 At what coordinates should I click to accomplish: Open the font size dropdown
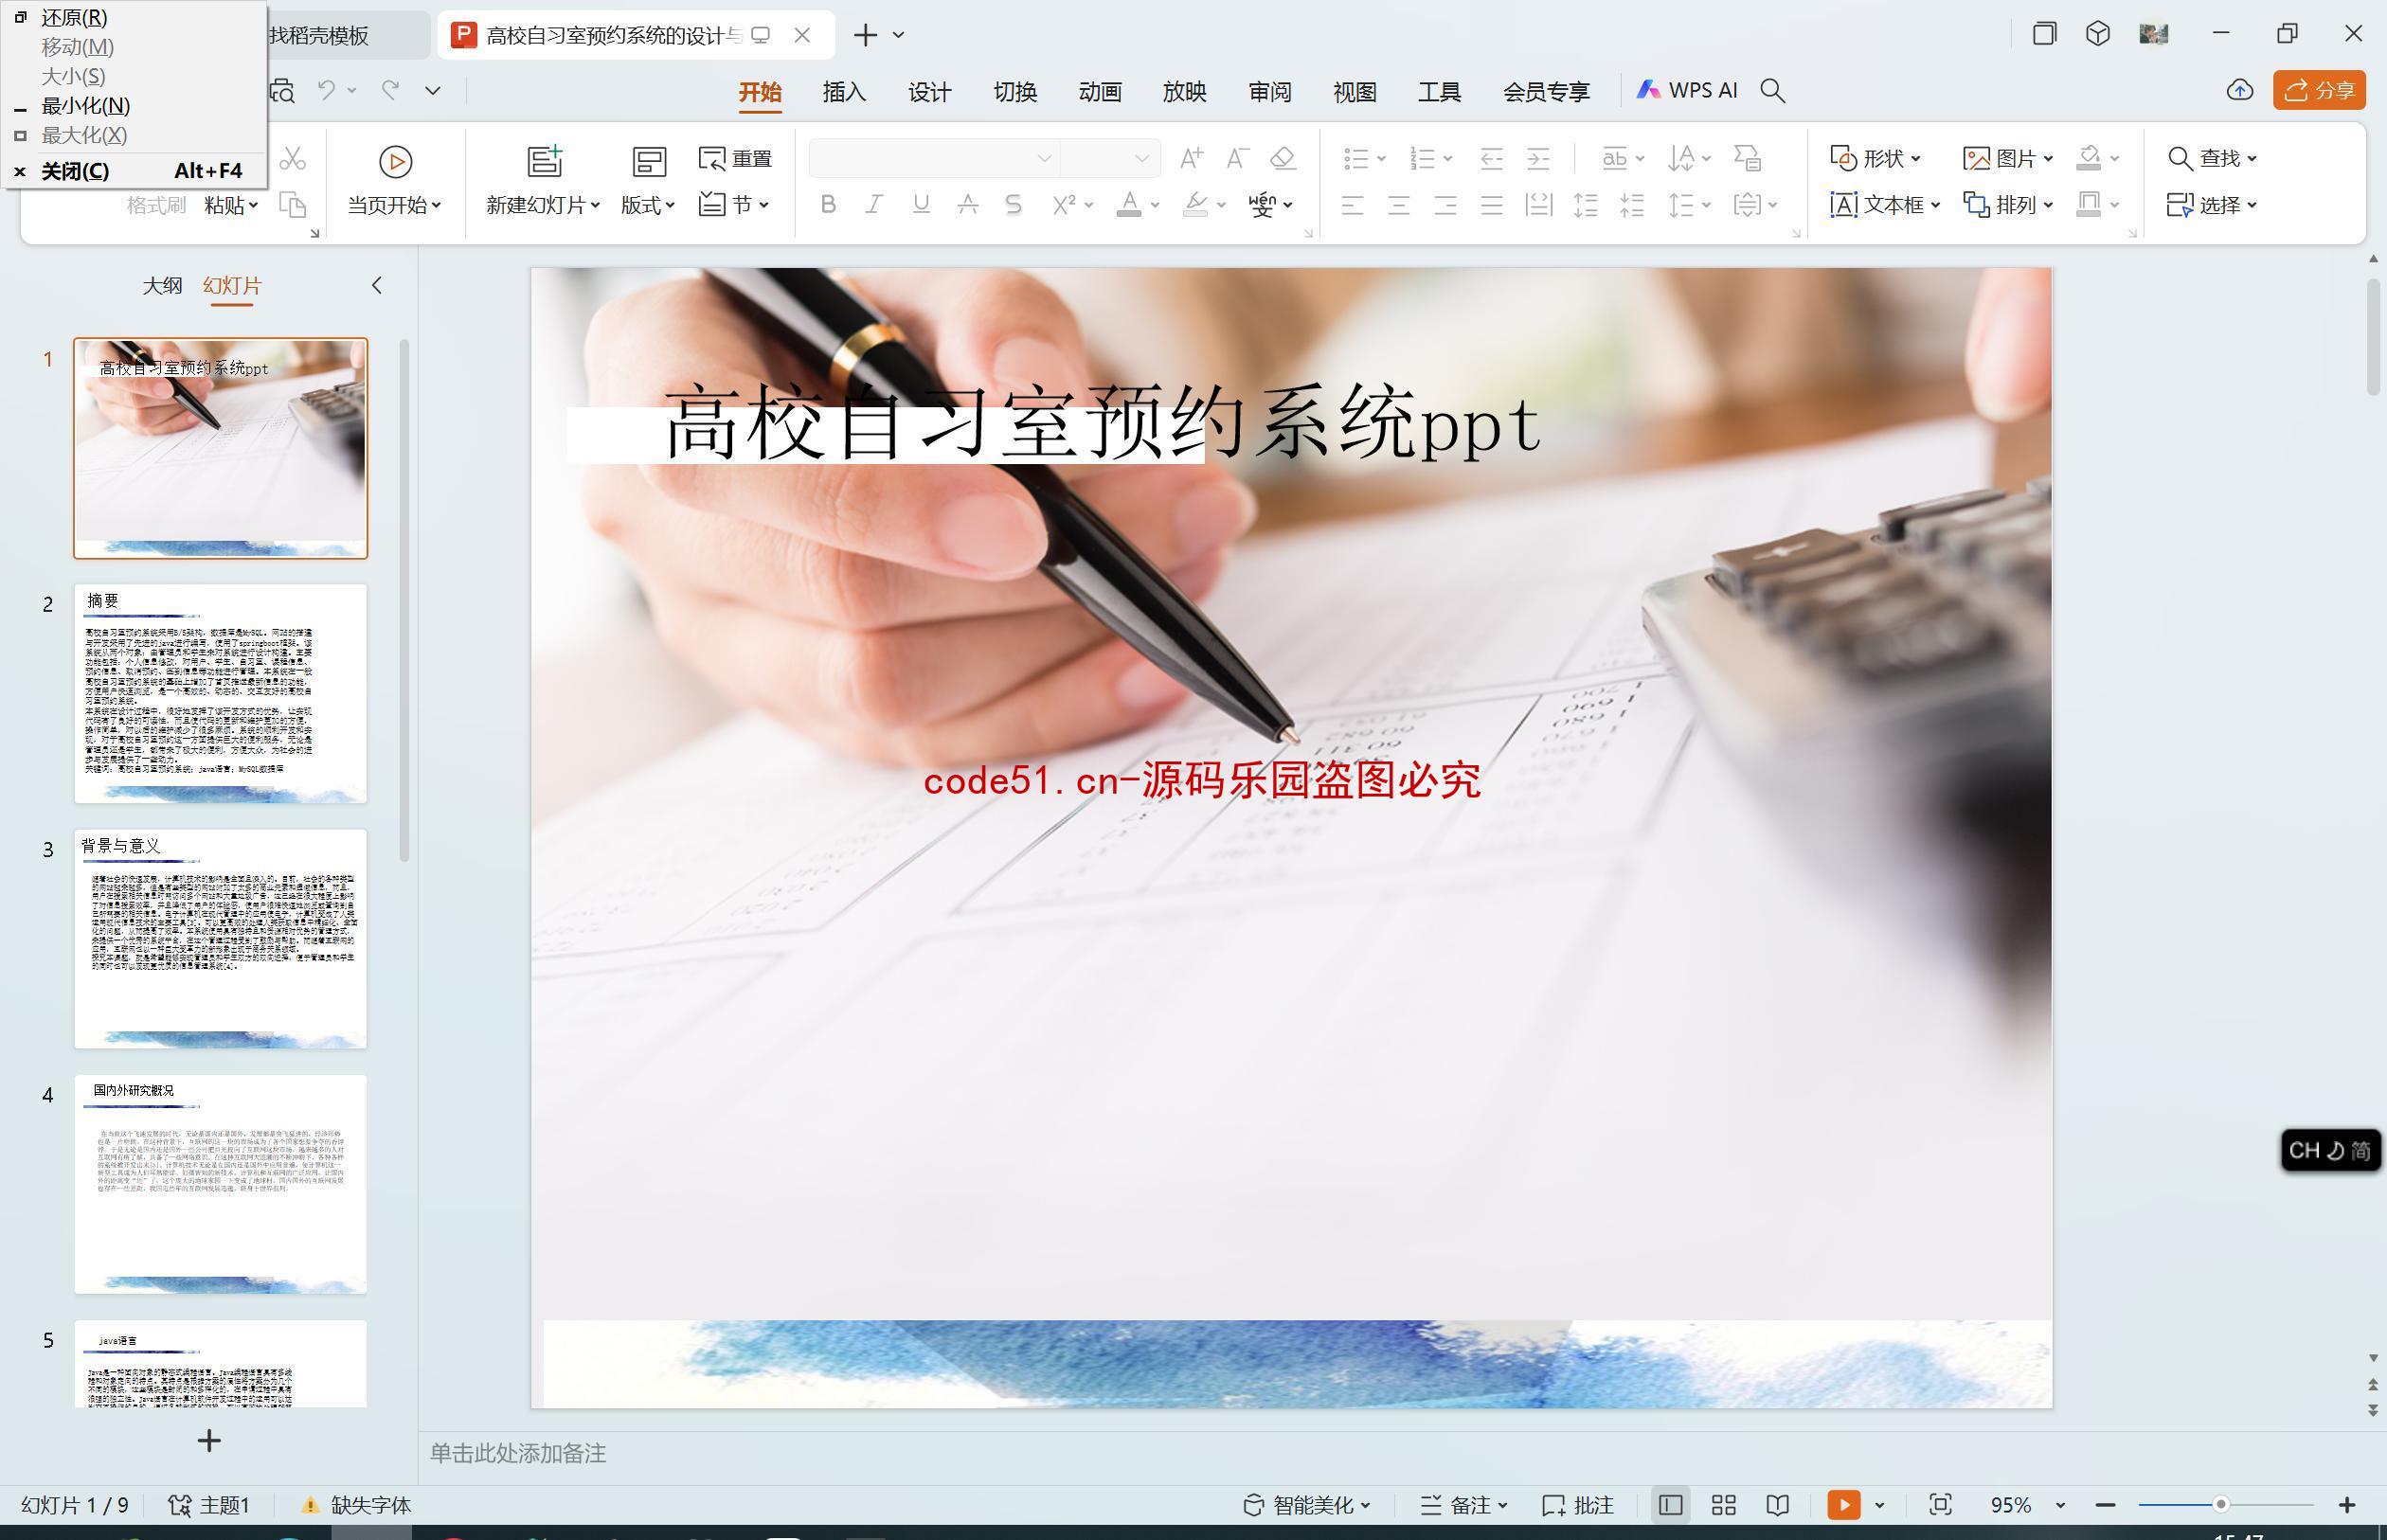tap(1141, 158)
